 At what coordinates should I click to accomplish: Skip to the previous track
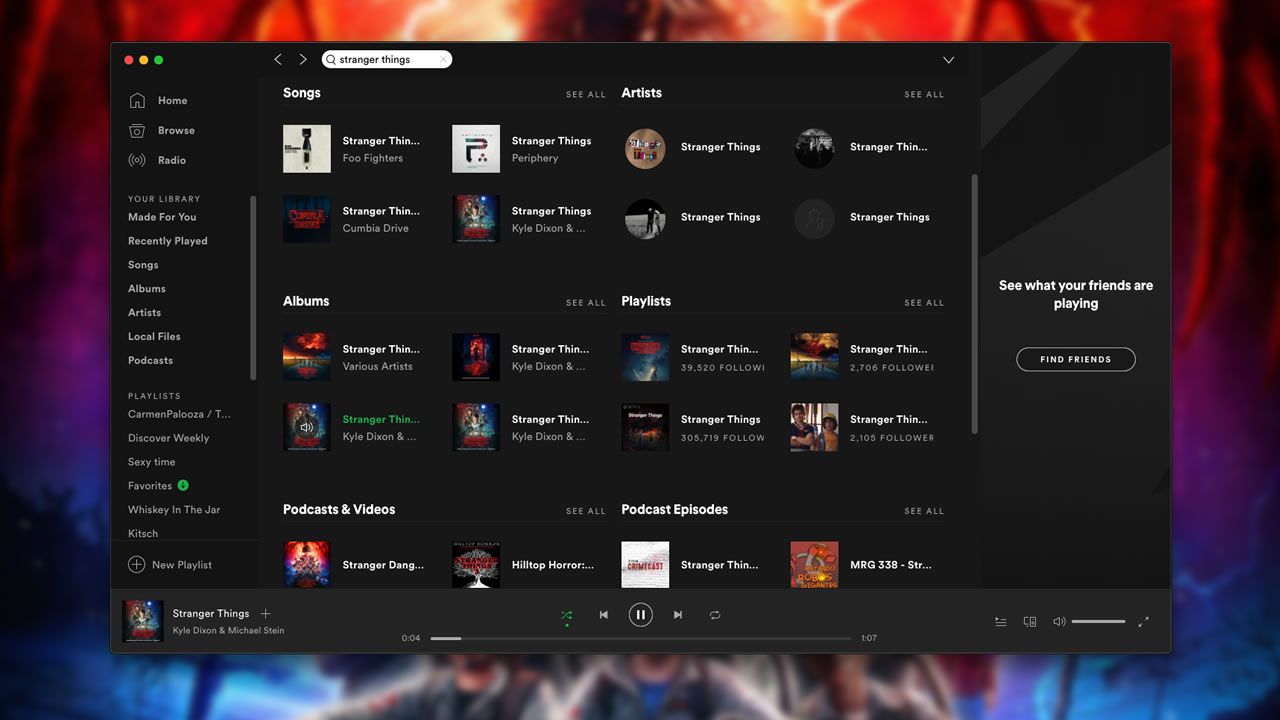point(603,615)
